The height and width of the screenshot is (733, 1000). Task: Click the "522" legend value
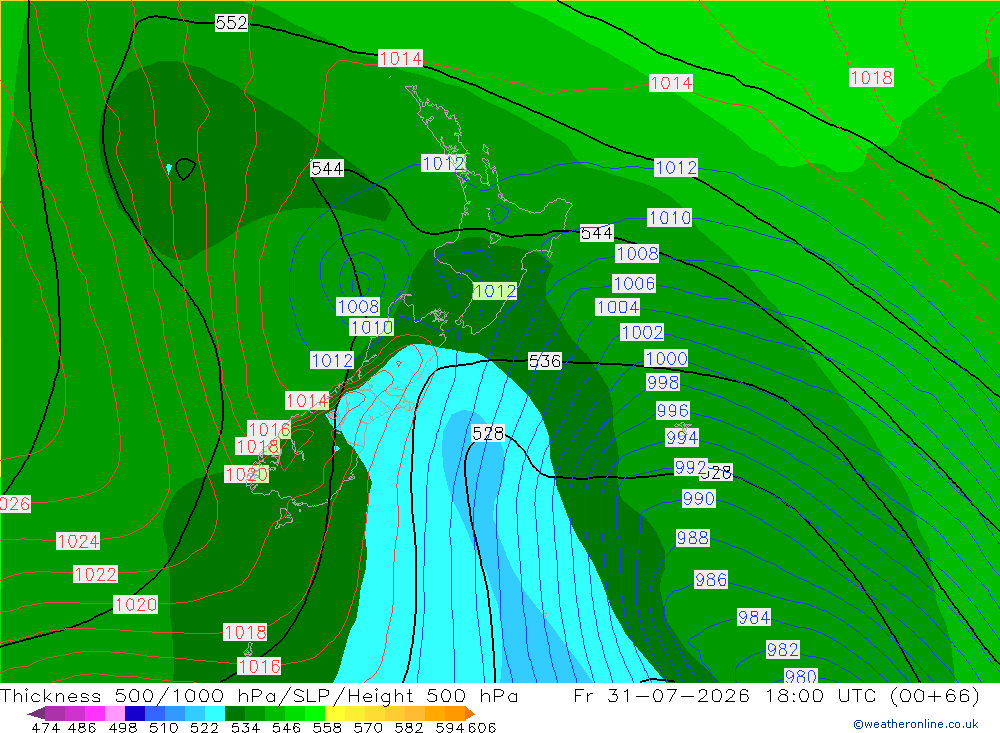tap(203, 727)
